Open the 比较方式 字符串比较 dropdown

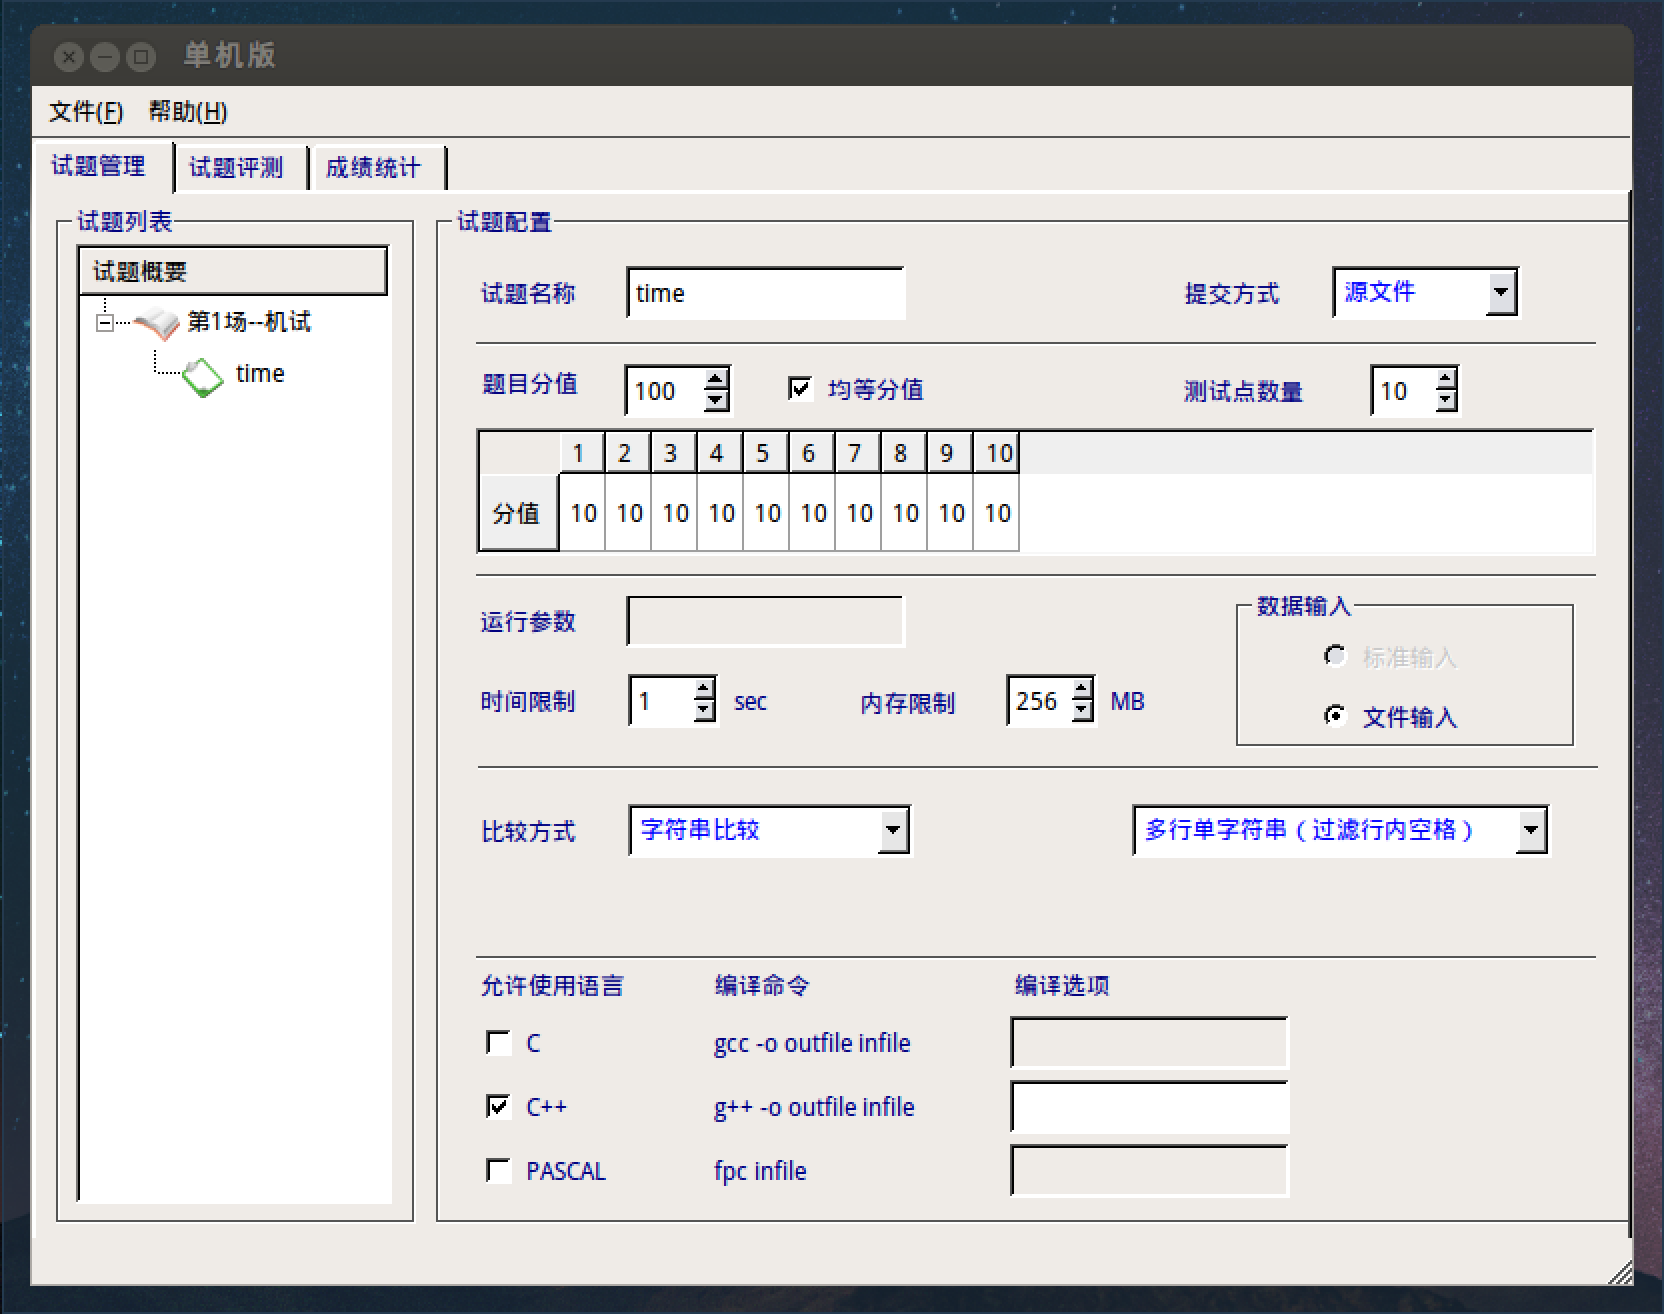[x=892, y=830]
